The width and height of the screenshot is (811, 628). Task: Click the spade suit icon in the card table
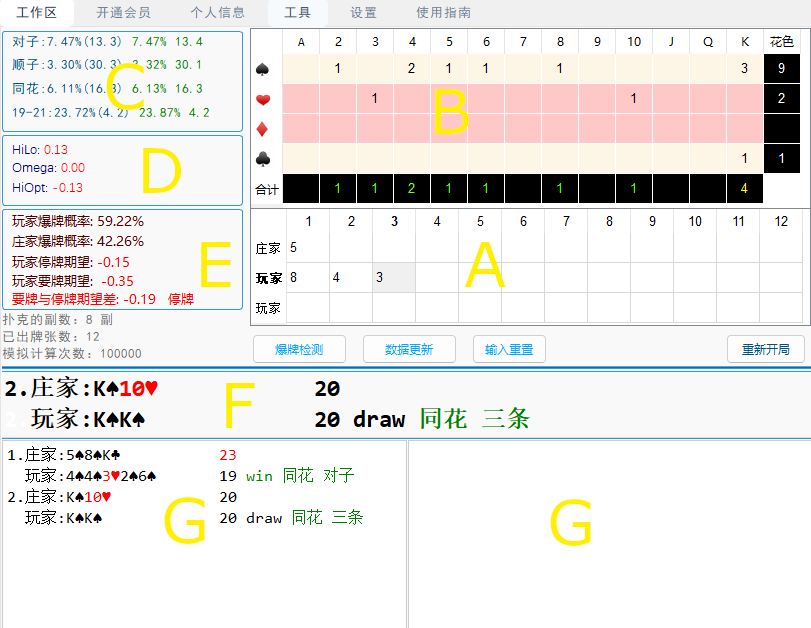pyautogui.click(x=264, y=68)
